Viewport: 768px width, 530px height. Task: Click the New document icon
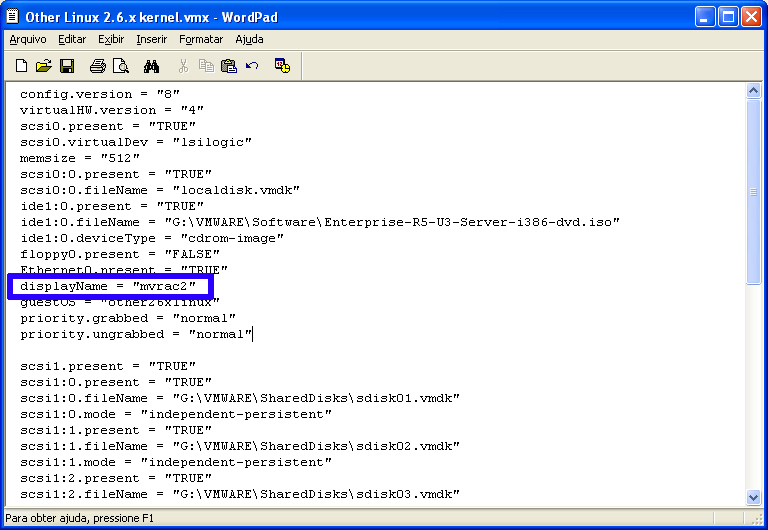[21, 67]
